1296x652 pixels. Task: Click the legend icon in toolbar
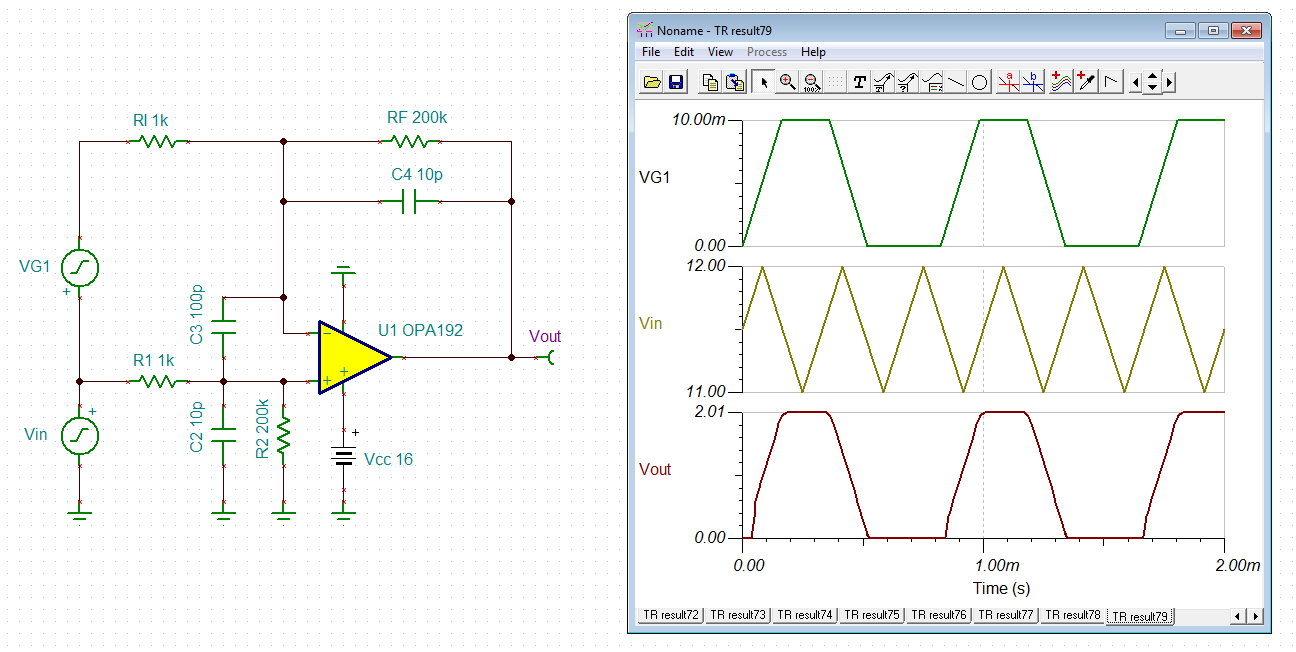click(x=932, y=82)
